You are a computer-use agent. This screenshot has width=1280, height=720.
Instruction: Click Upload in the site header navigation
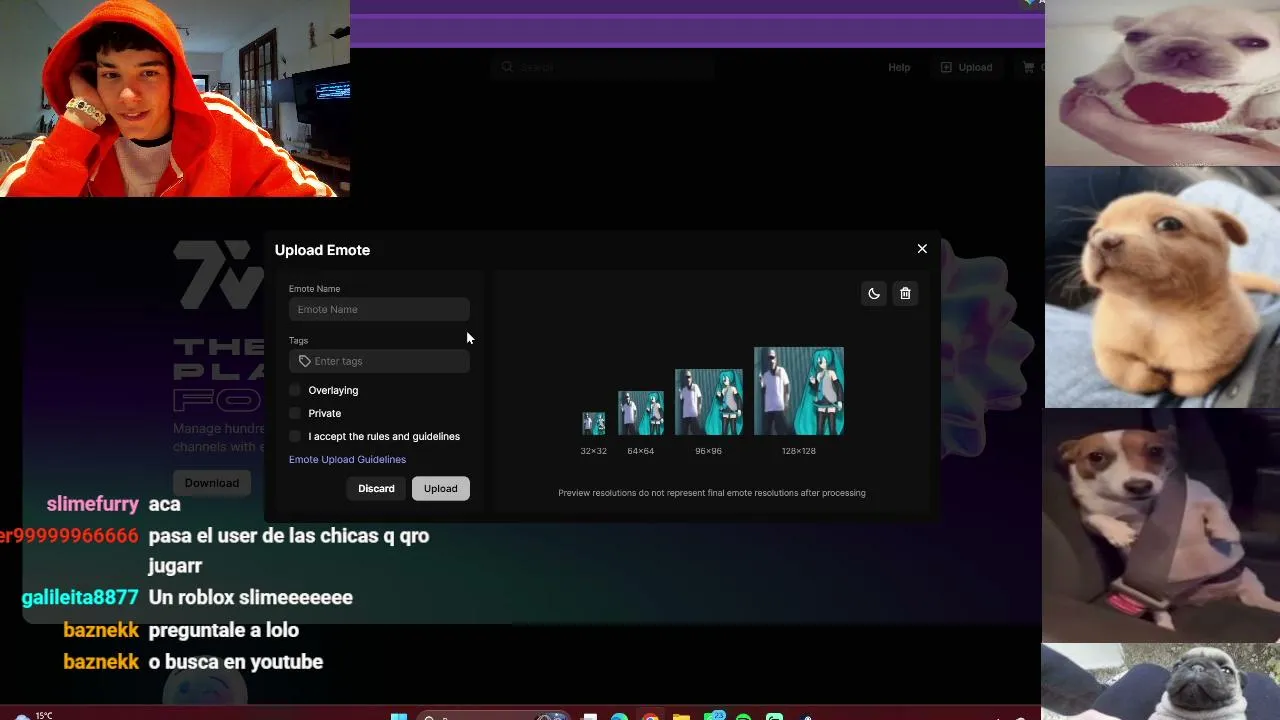click(x=966, y=67)
